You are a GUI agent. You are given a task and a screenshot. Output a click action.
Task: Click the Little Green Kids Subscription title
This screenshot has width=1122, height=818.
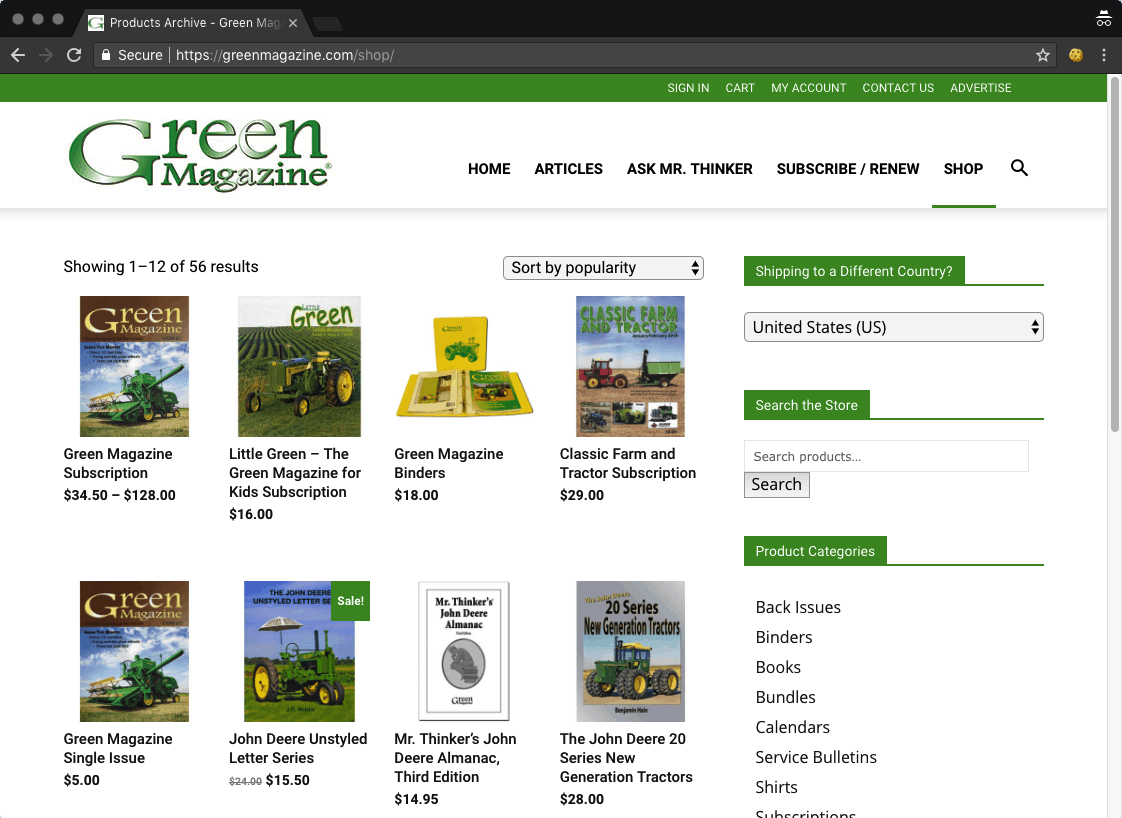pos(295,473)
